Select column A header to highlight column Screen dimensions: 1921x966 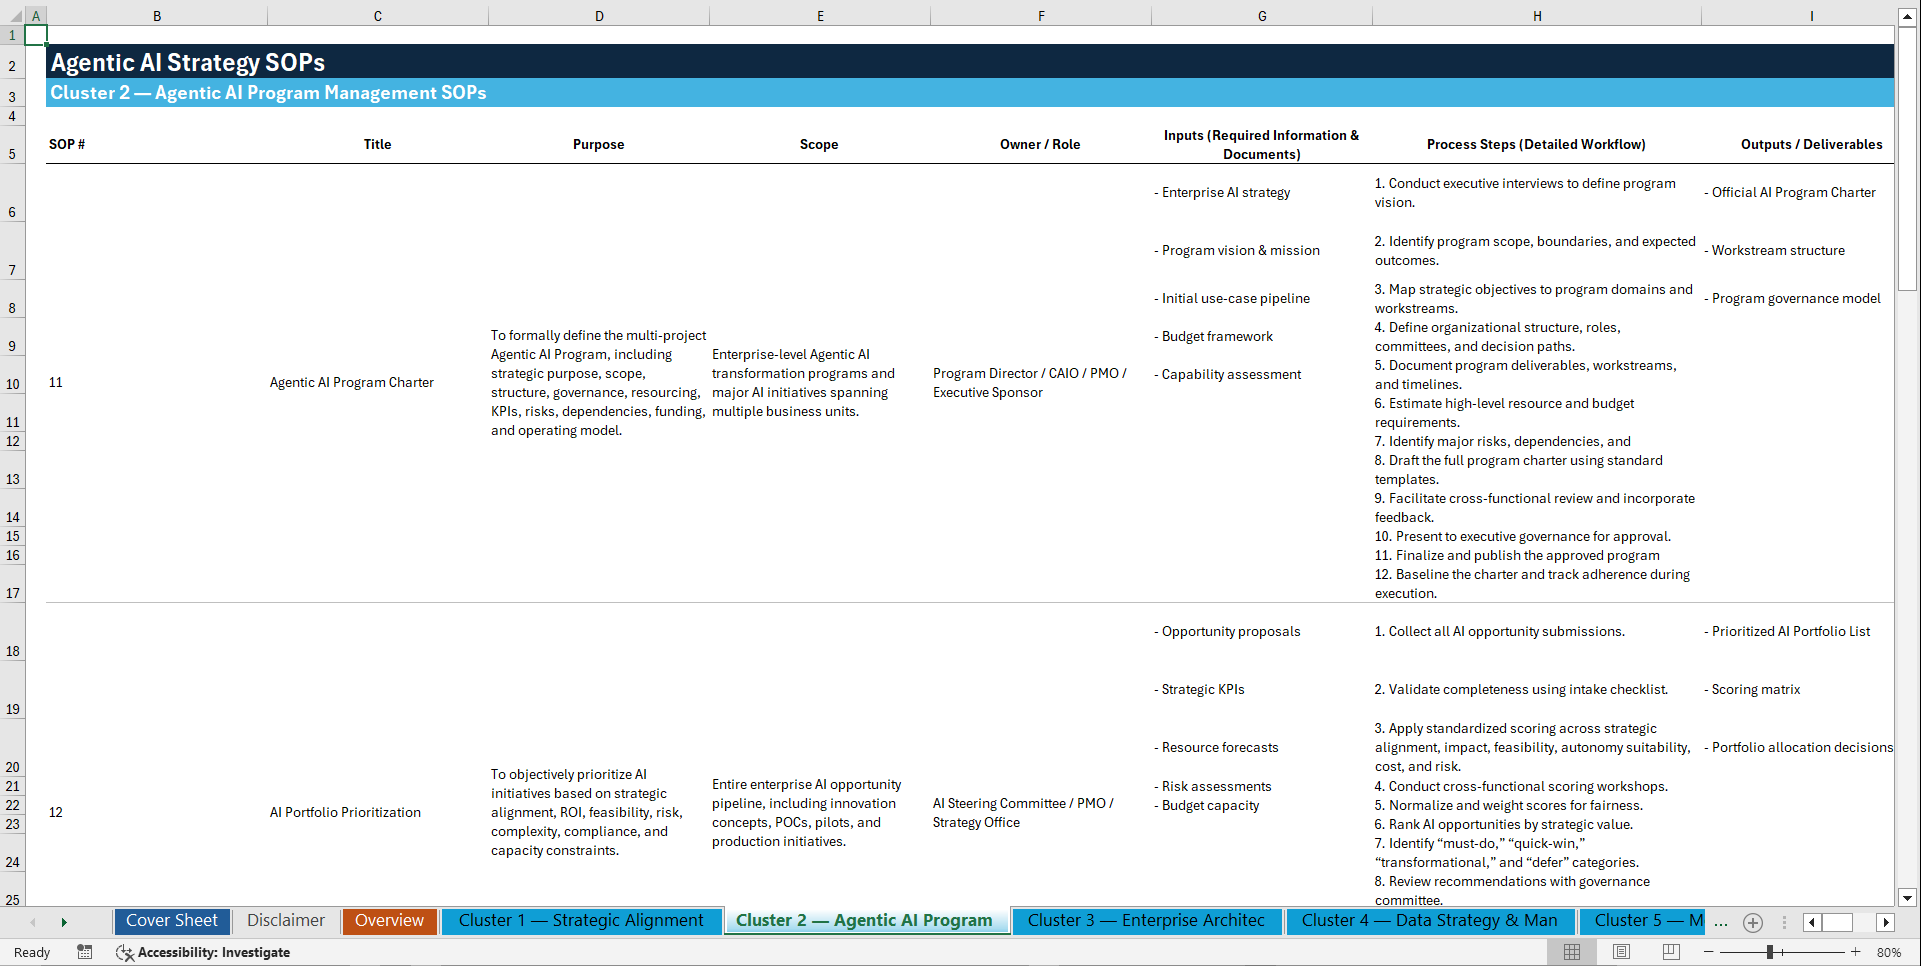tap(36, 15)
